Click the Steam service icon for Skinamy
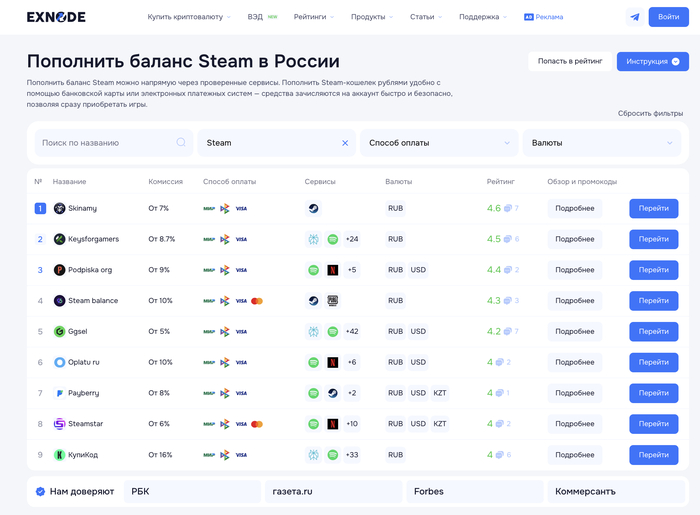Screen dimensions: 700x515 pyautogui.click(x=313, y=208)
